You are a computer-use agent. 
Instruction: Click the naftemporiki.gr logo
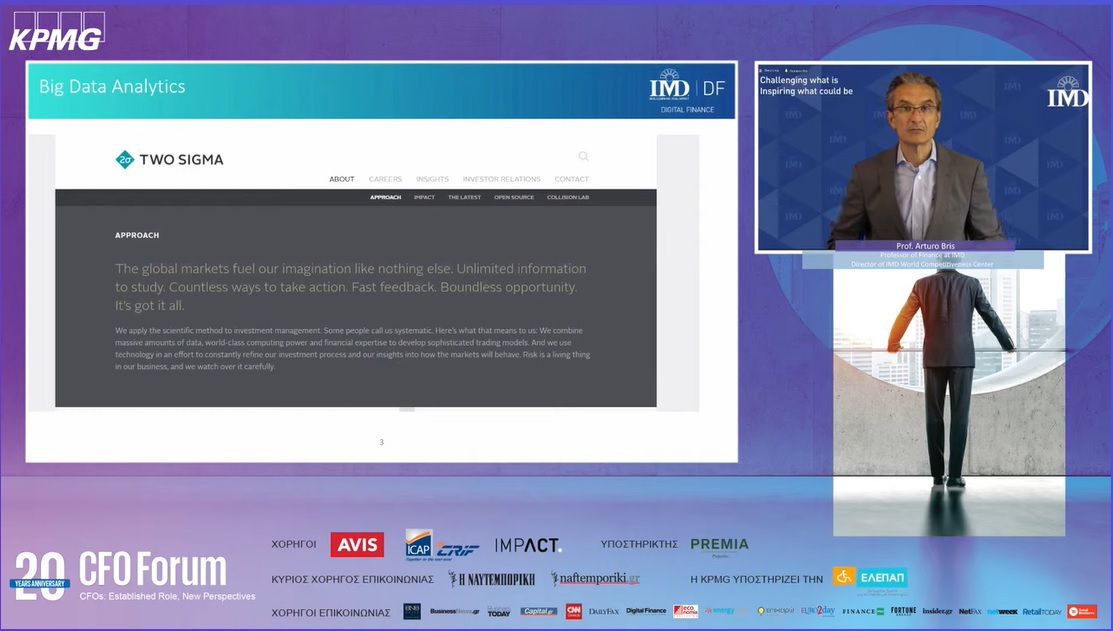point(596,579)
